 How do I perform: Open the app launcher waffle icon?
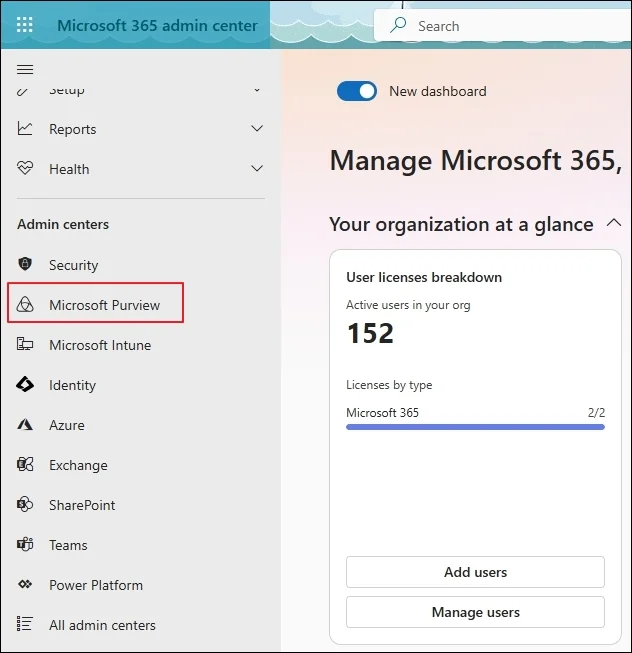click(25, 25)
